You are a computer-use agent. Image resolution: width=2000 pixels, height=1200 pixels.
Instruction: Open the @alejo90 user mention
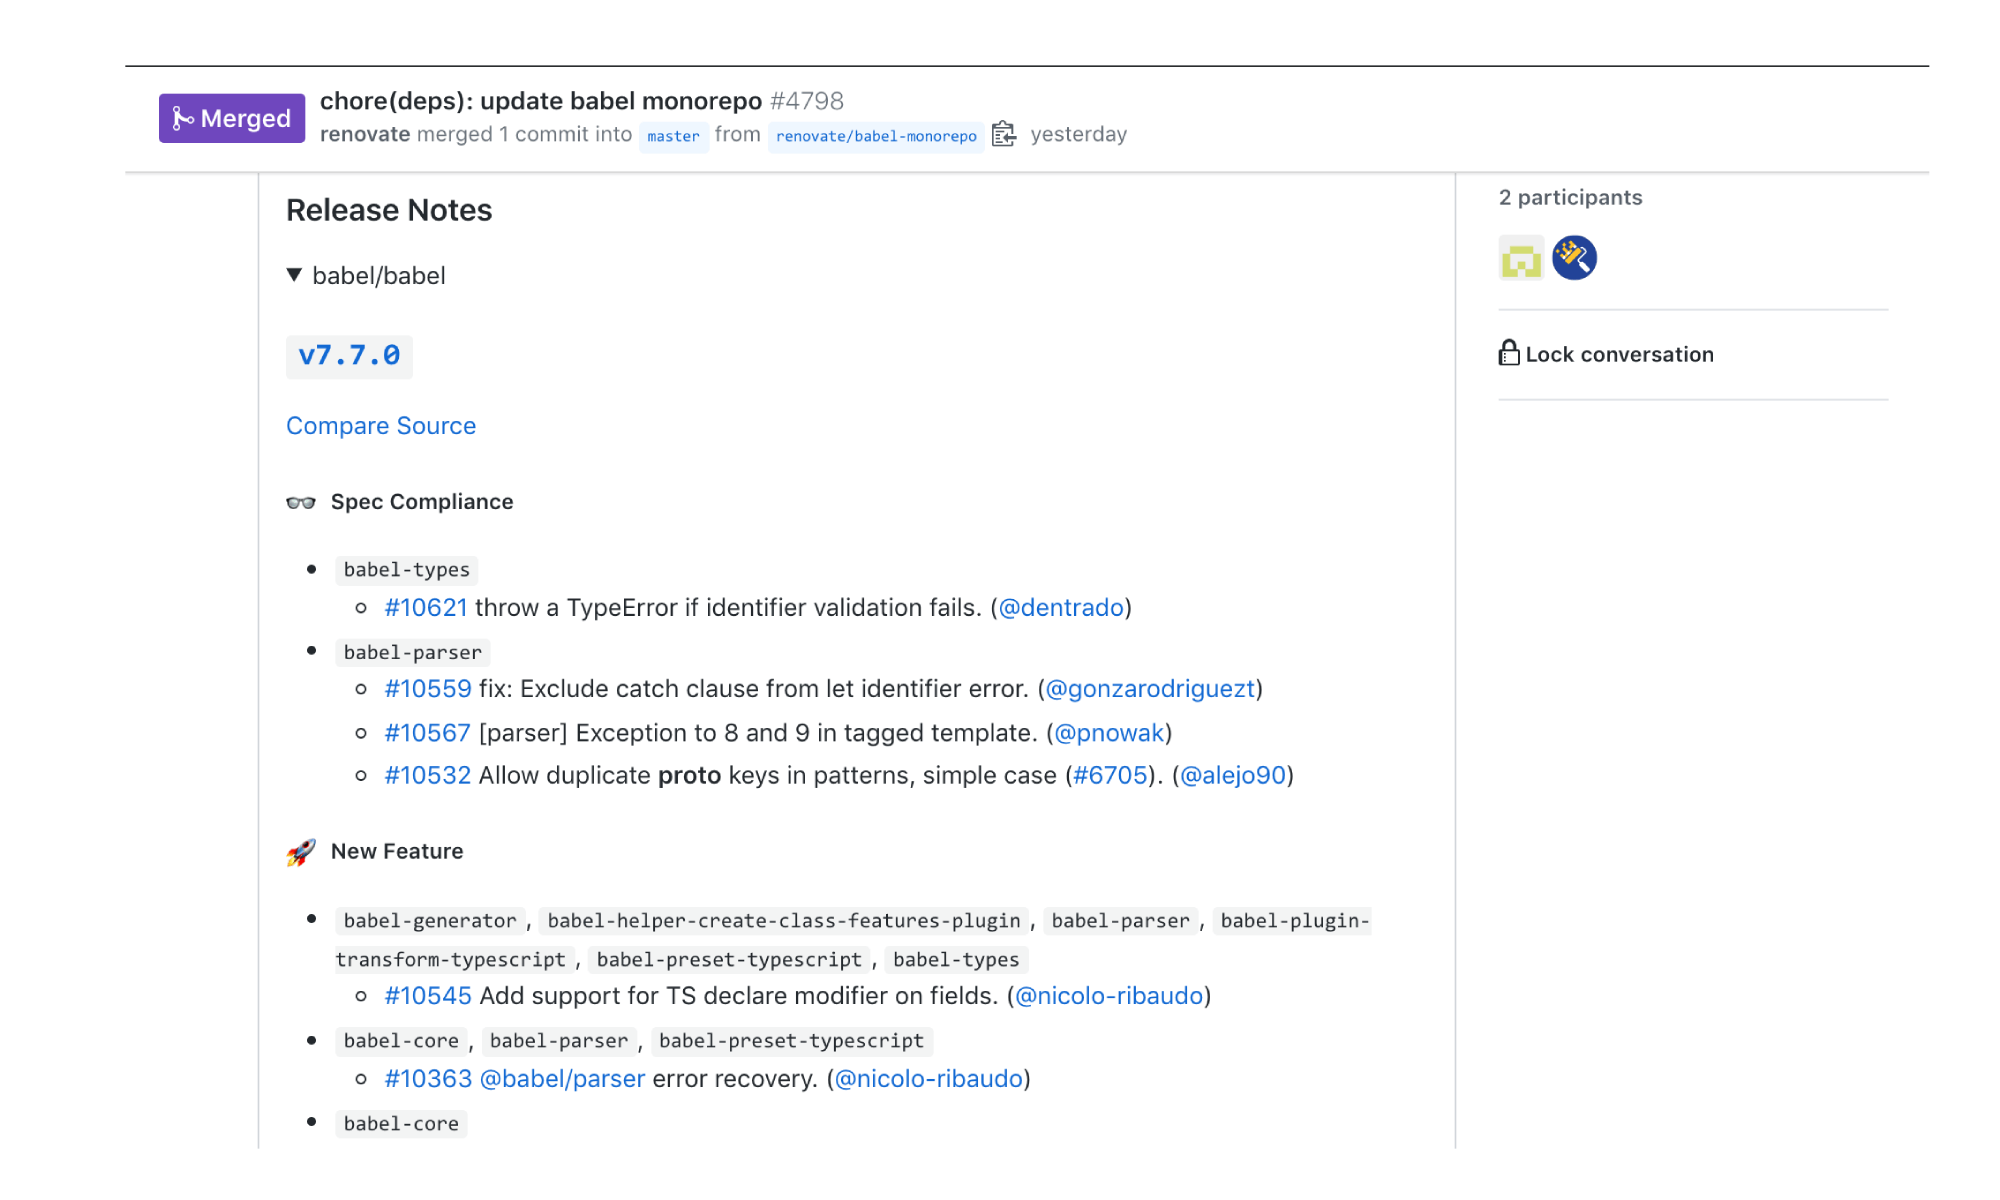(x=1233, y=776)
